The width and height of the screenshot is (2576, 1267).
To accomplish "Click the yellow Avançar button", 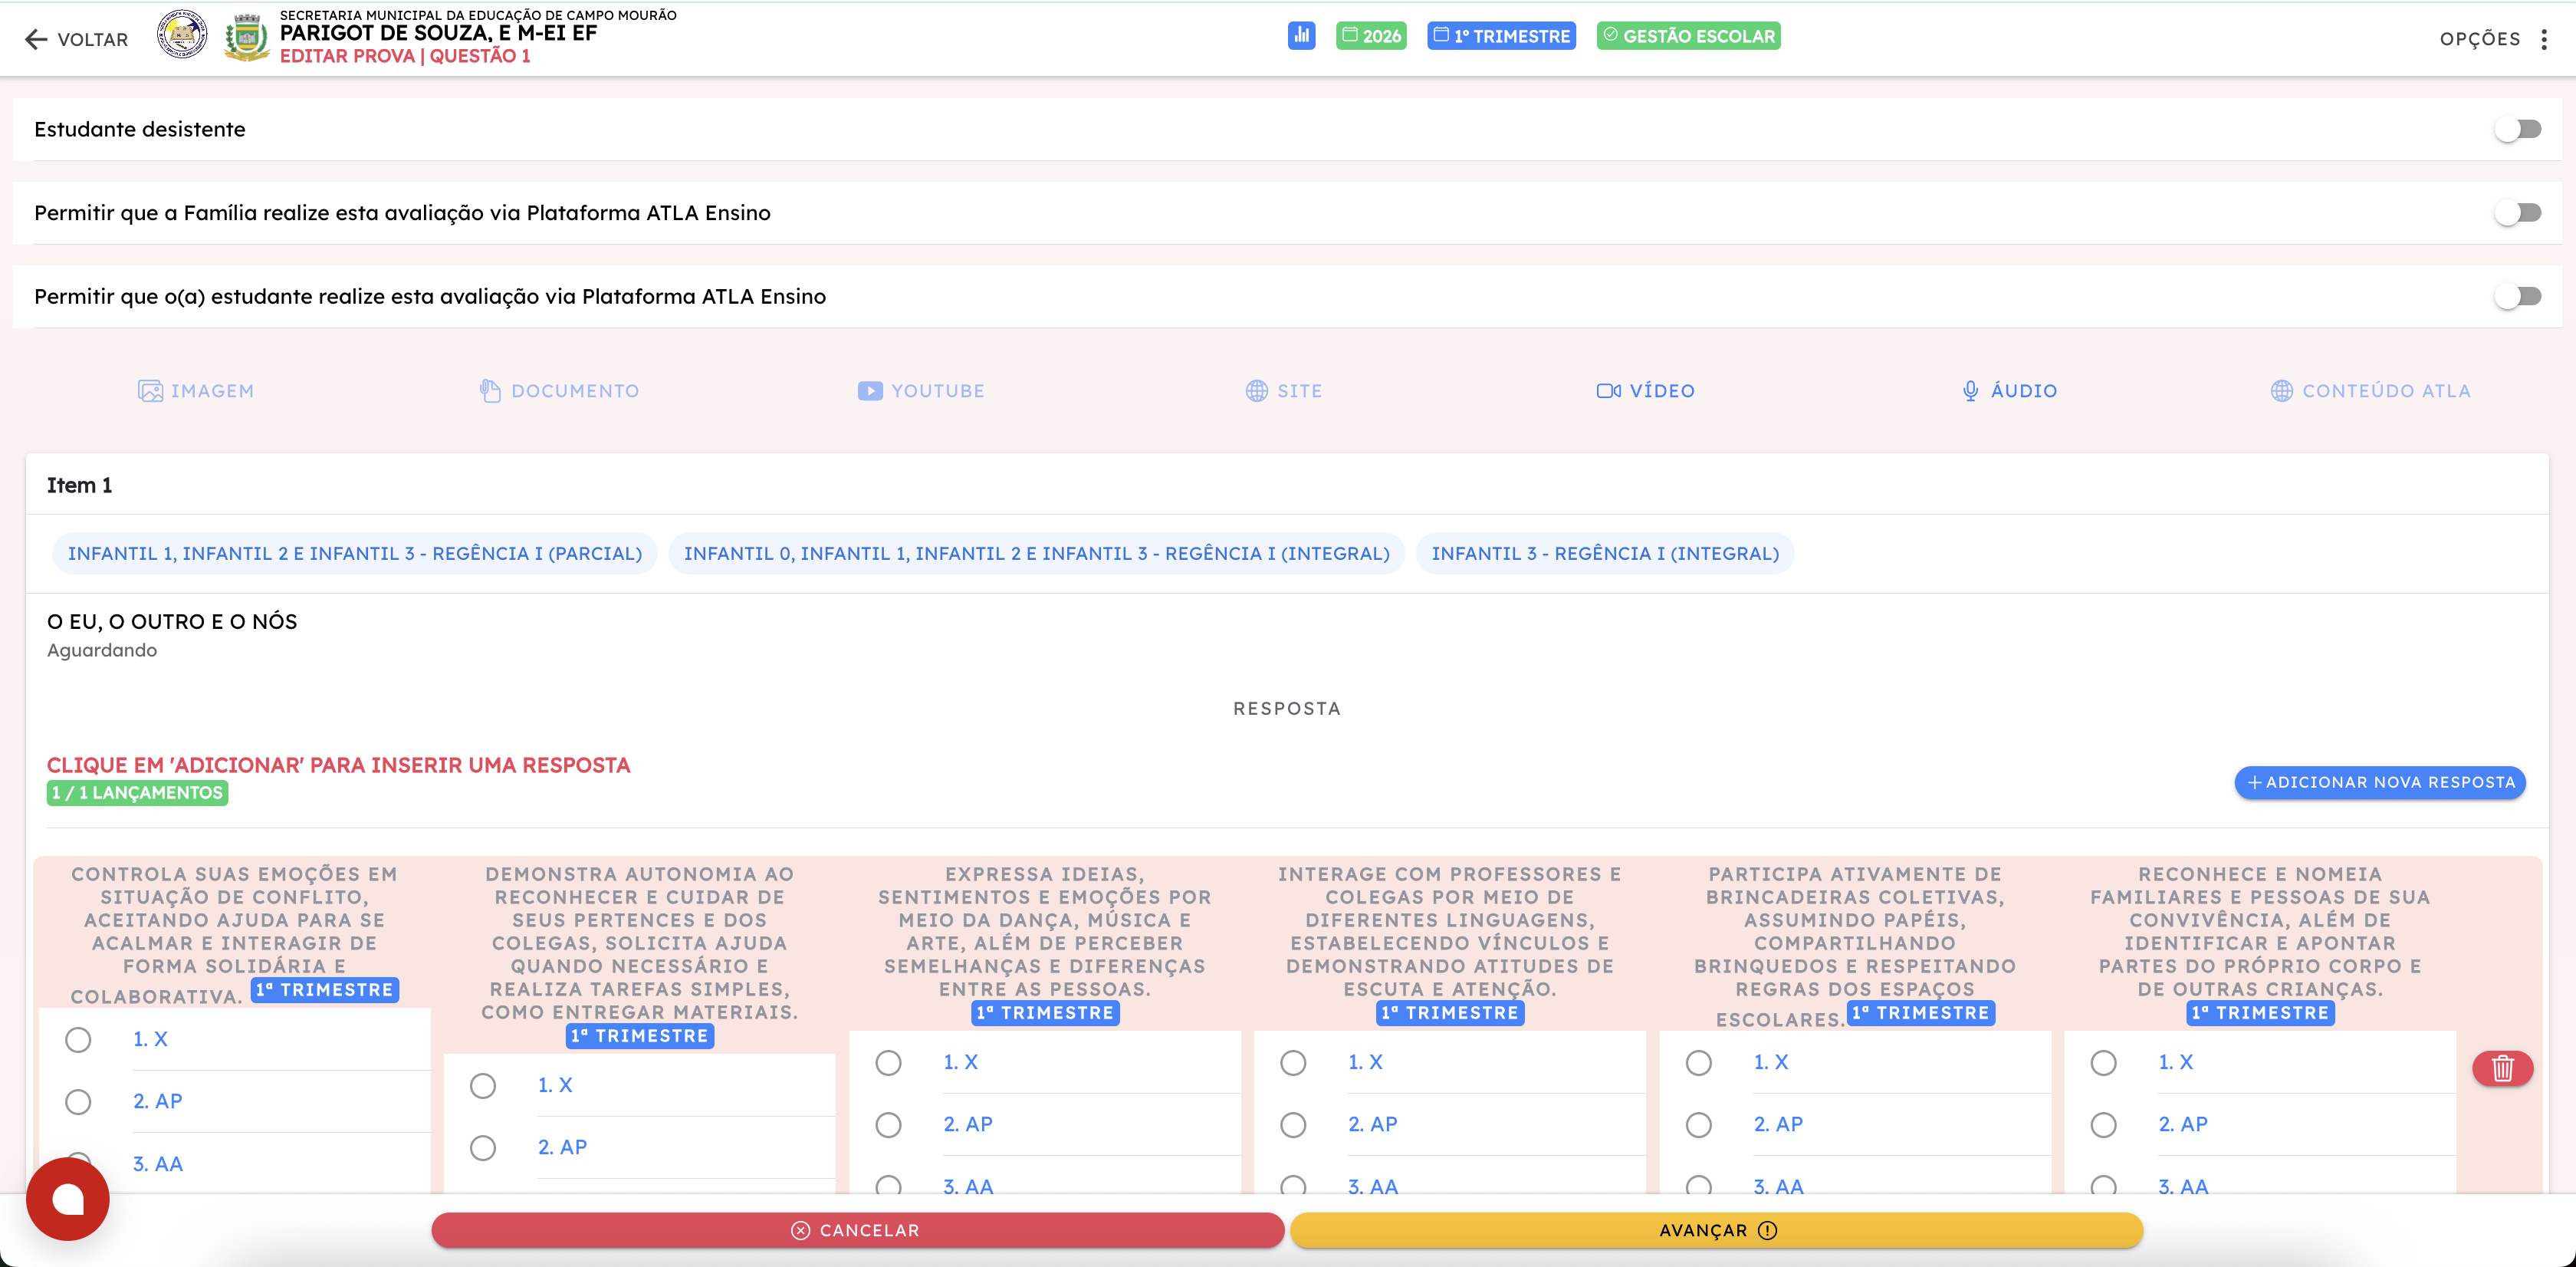I will coord(1716,1231).
